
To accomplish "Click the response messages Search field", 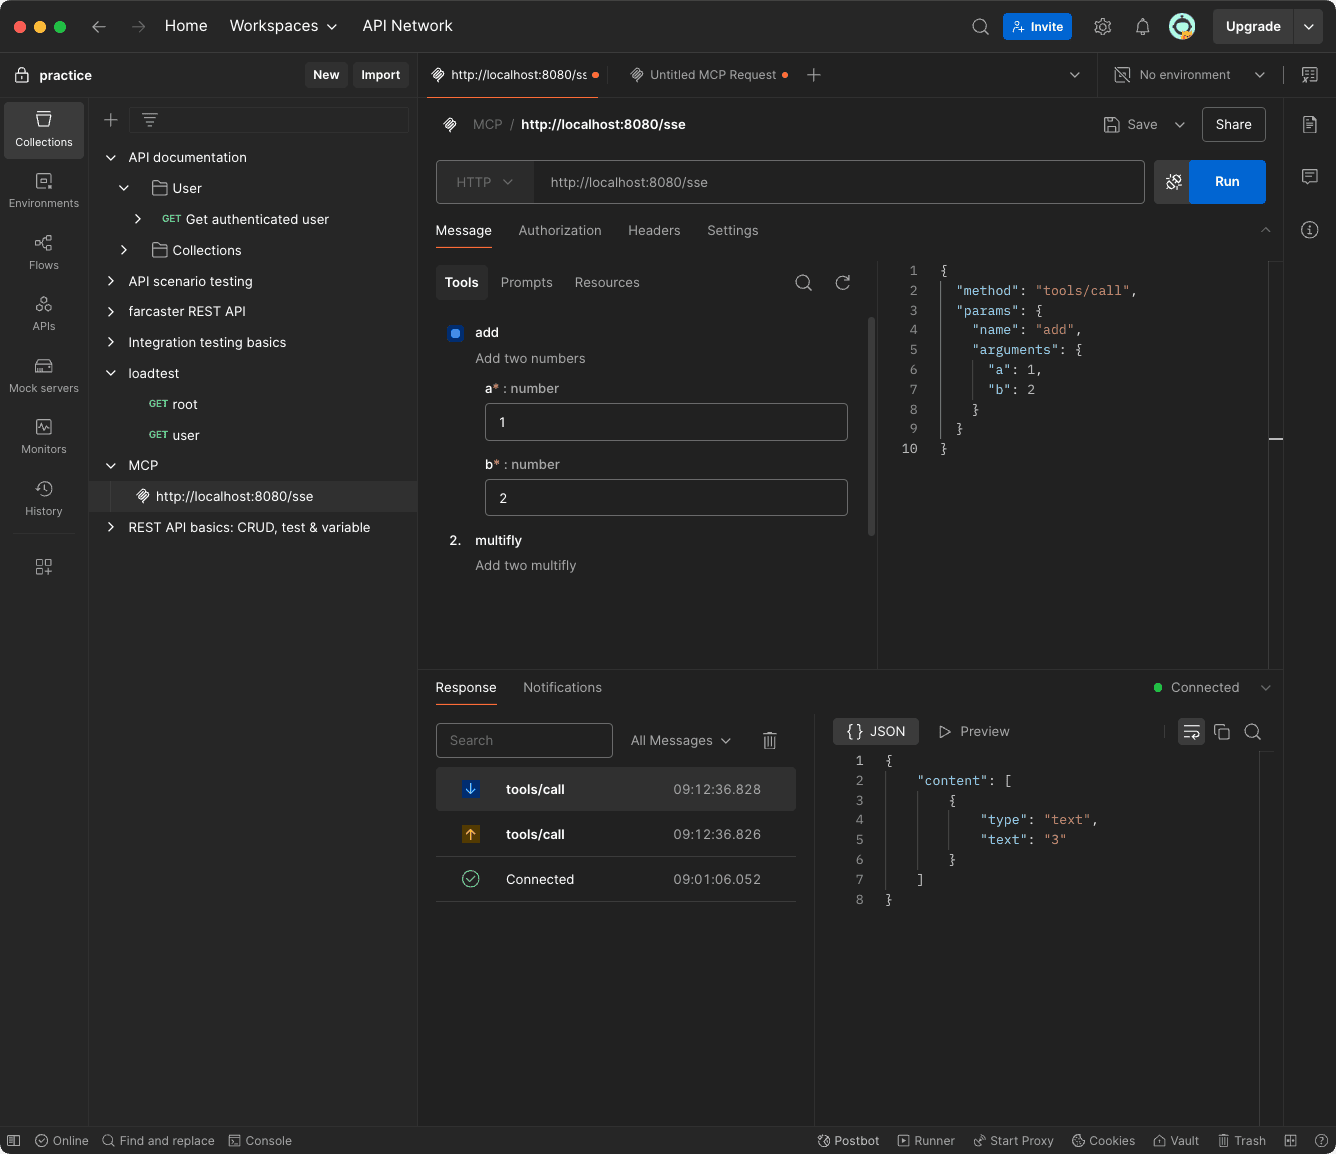I will (x=524, y=741).
